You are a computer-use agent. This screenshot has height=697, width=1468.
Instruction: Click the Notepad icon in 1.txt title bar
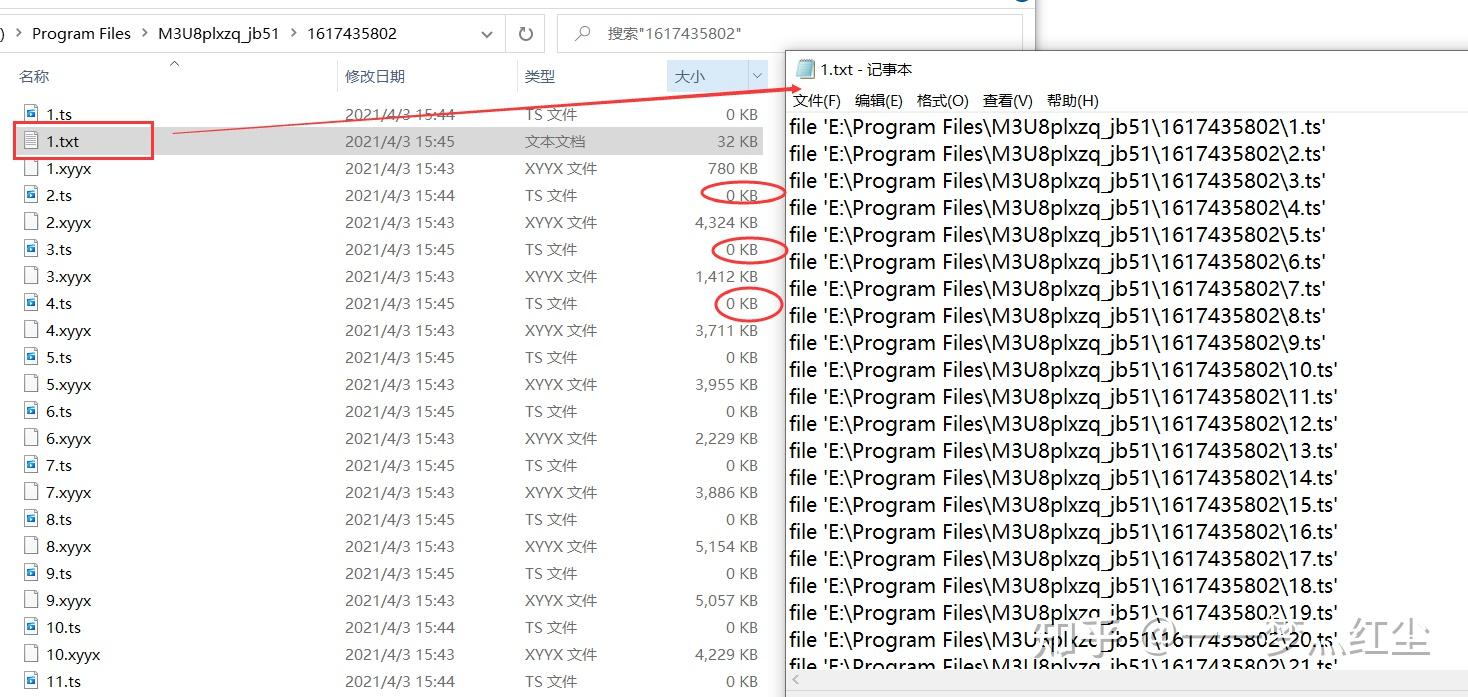click(x=803, y=68)
